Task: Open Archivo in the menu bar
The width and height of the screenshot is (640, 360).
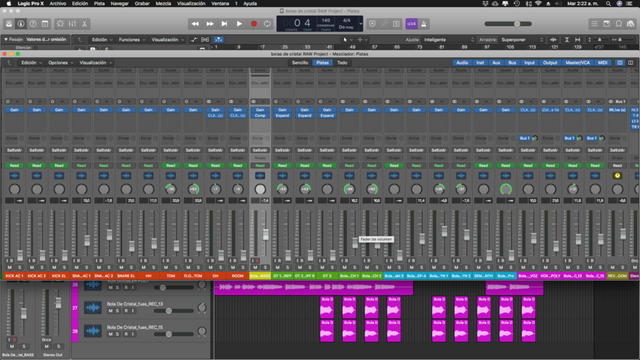Action: [x=58, y=3]
